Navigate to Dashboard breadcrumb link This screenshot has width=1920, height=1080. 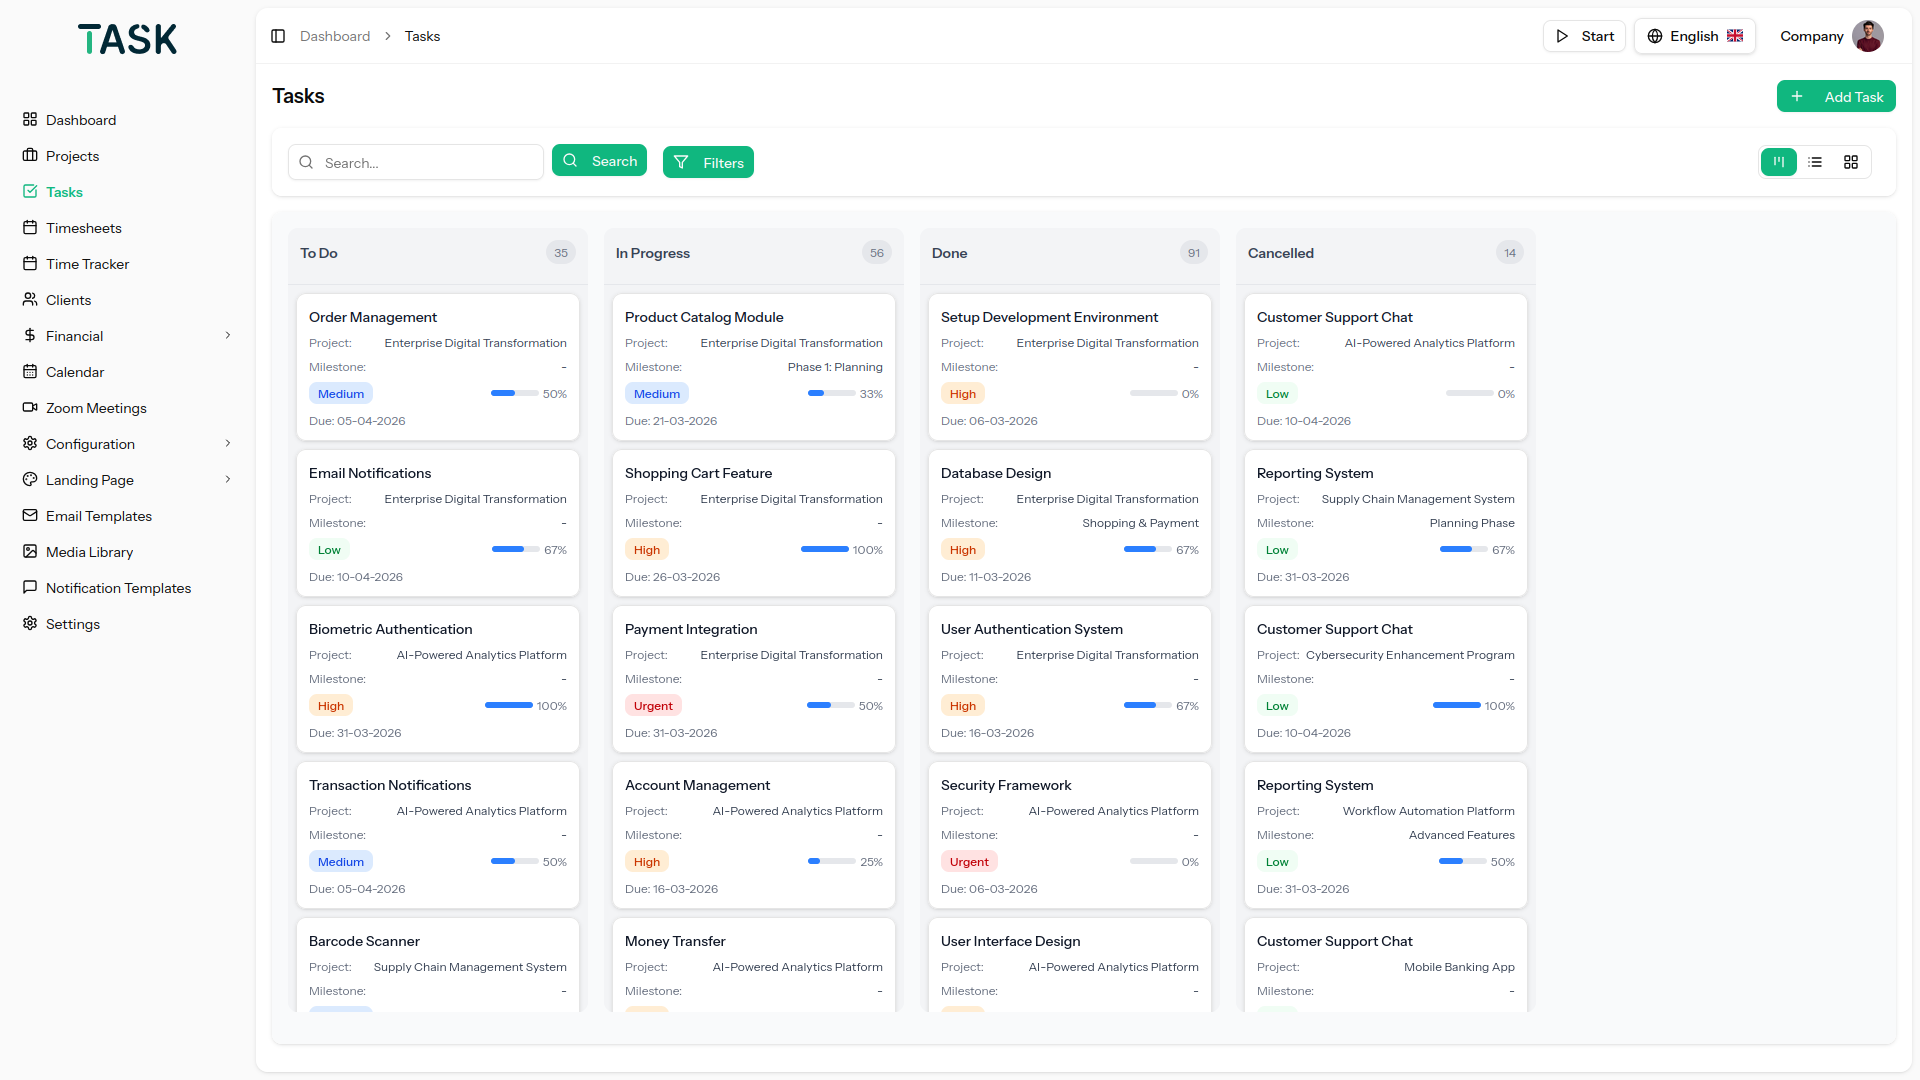[x=335, y=36]
